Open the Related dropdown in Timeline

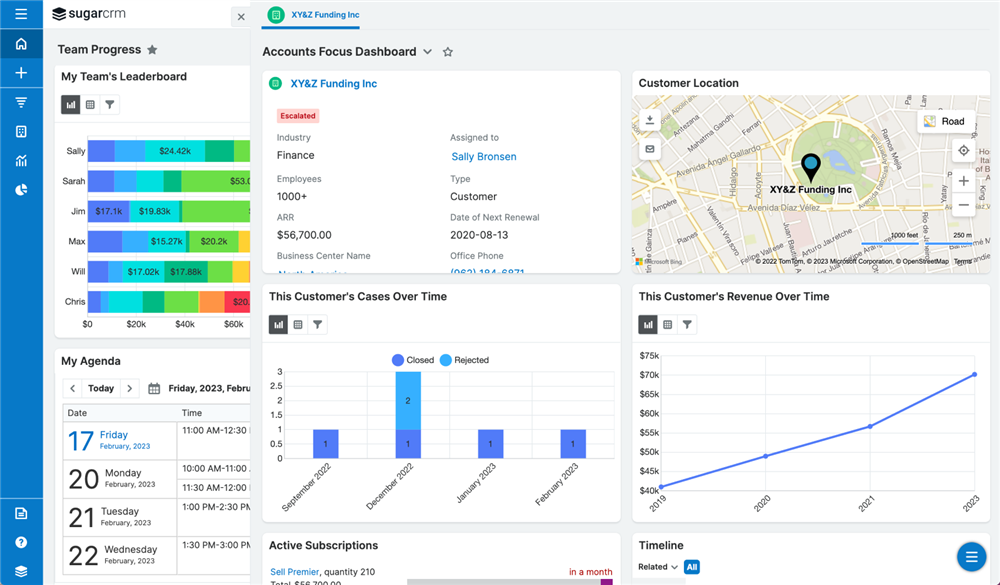pos(658,567)
